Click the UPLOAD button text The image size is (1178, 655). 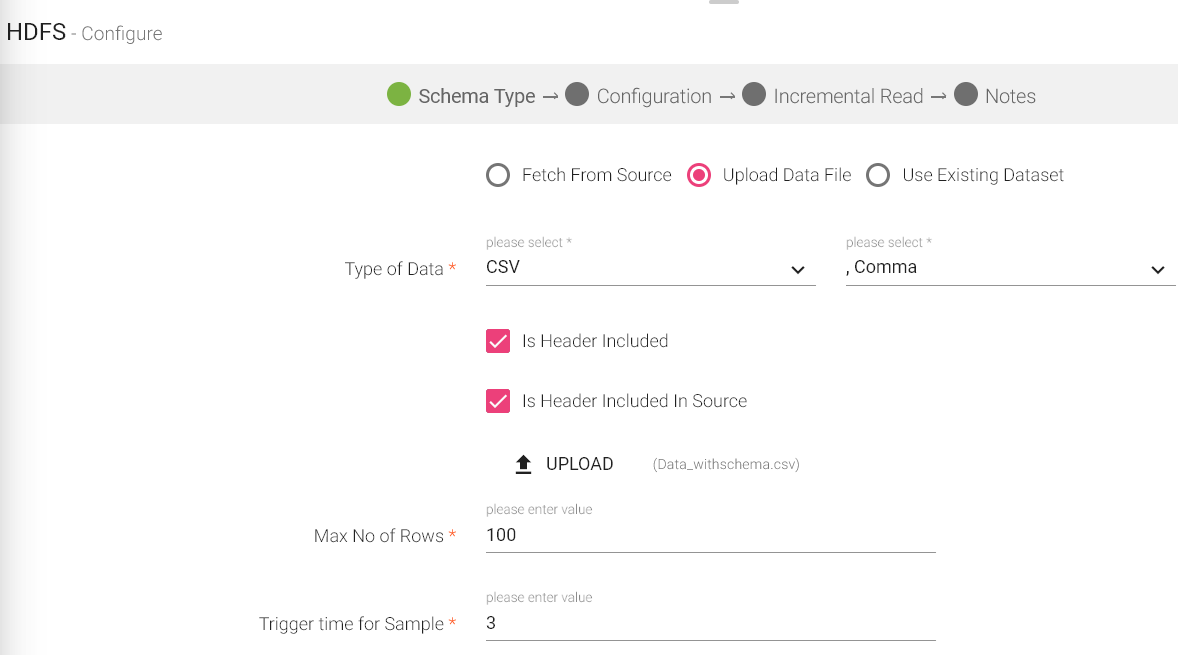(579, 464)
